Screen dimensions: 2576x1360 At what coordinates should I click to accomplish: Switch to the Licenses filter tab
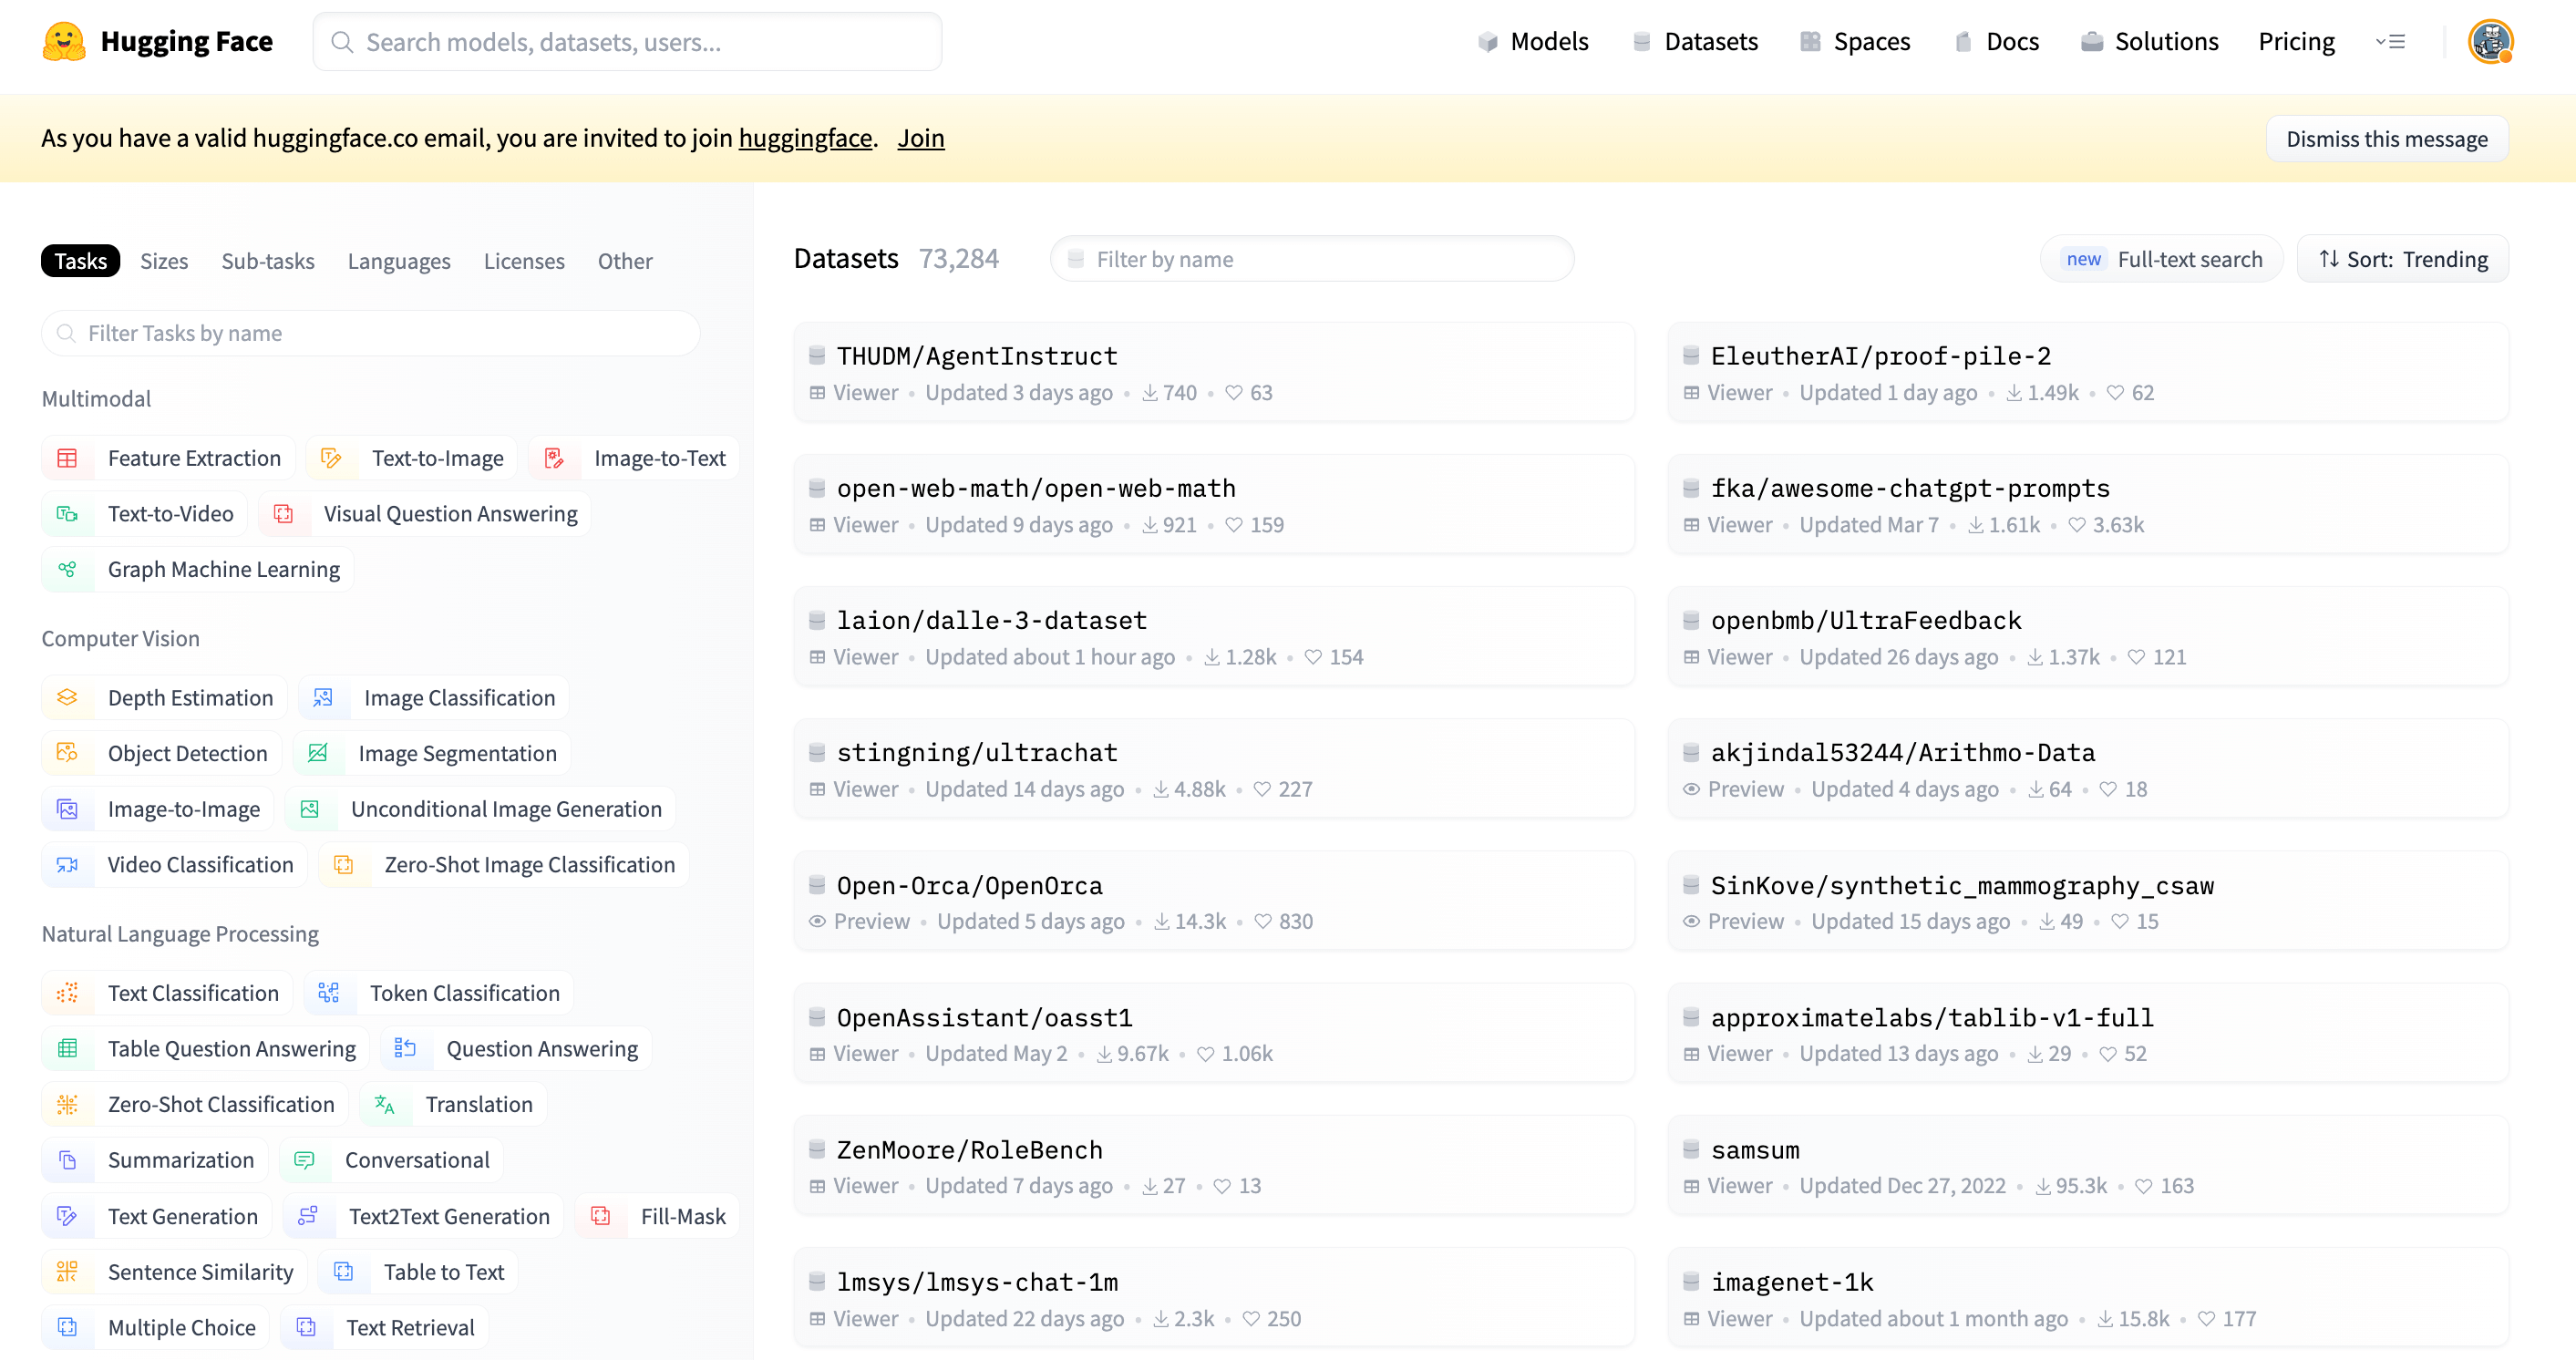pos(524,261)
